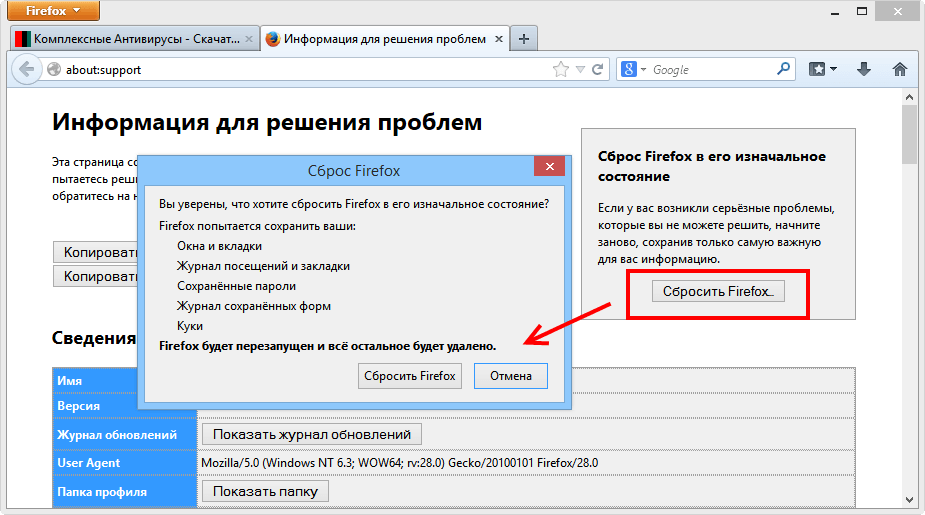This screenshot has width=925, height=515.
Task: Open the Google search engine selector
Action: point(633,70)
